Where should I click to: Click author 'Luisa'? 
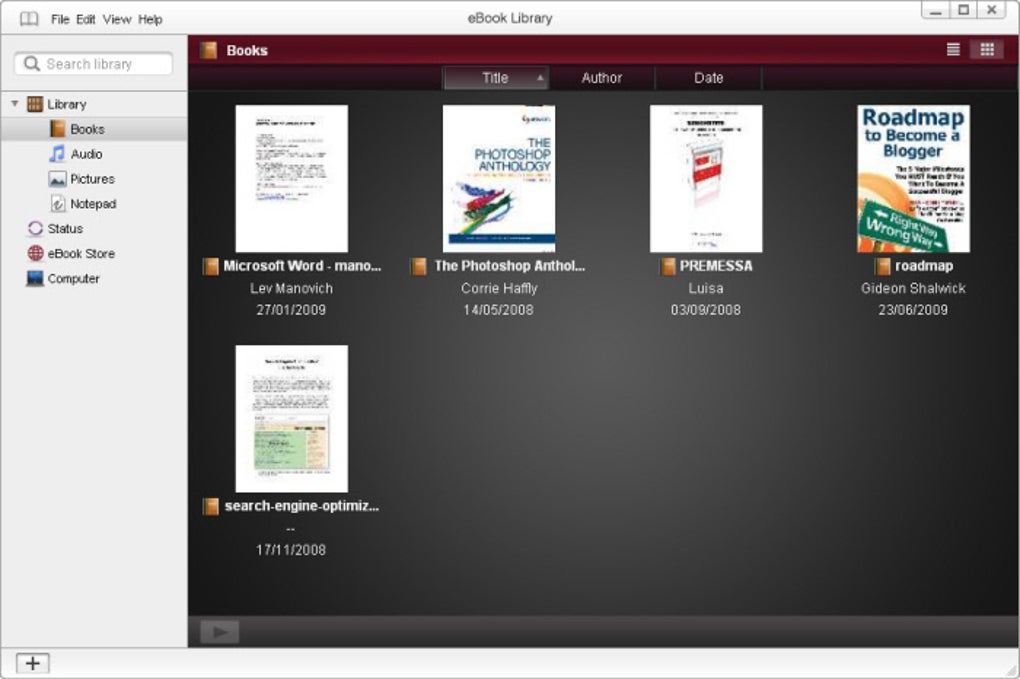coord(706,288)
